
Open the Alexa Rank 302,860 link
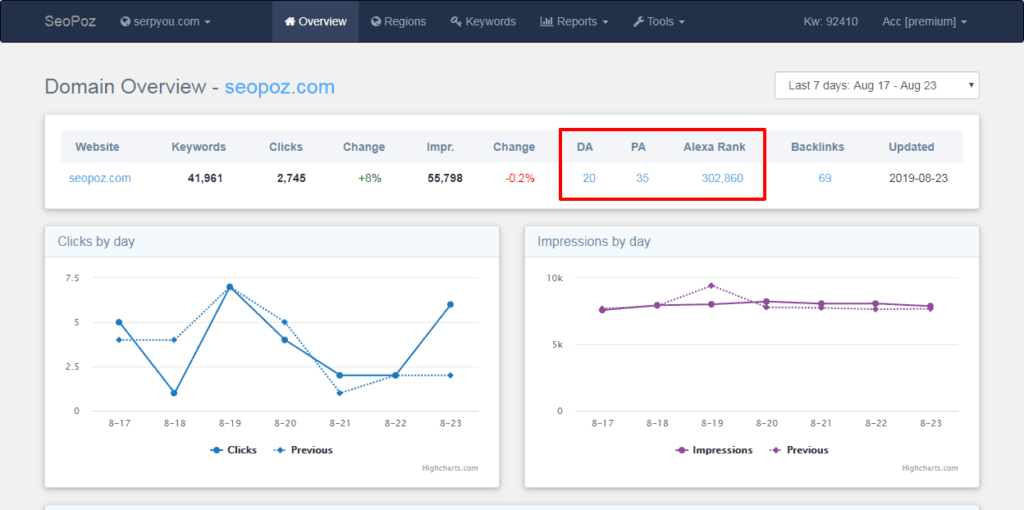722,178
